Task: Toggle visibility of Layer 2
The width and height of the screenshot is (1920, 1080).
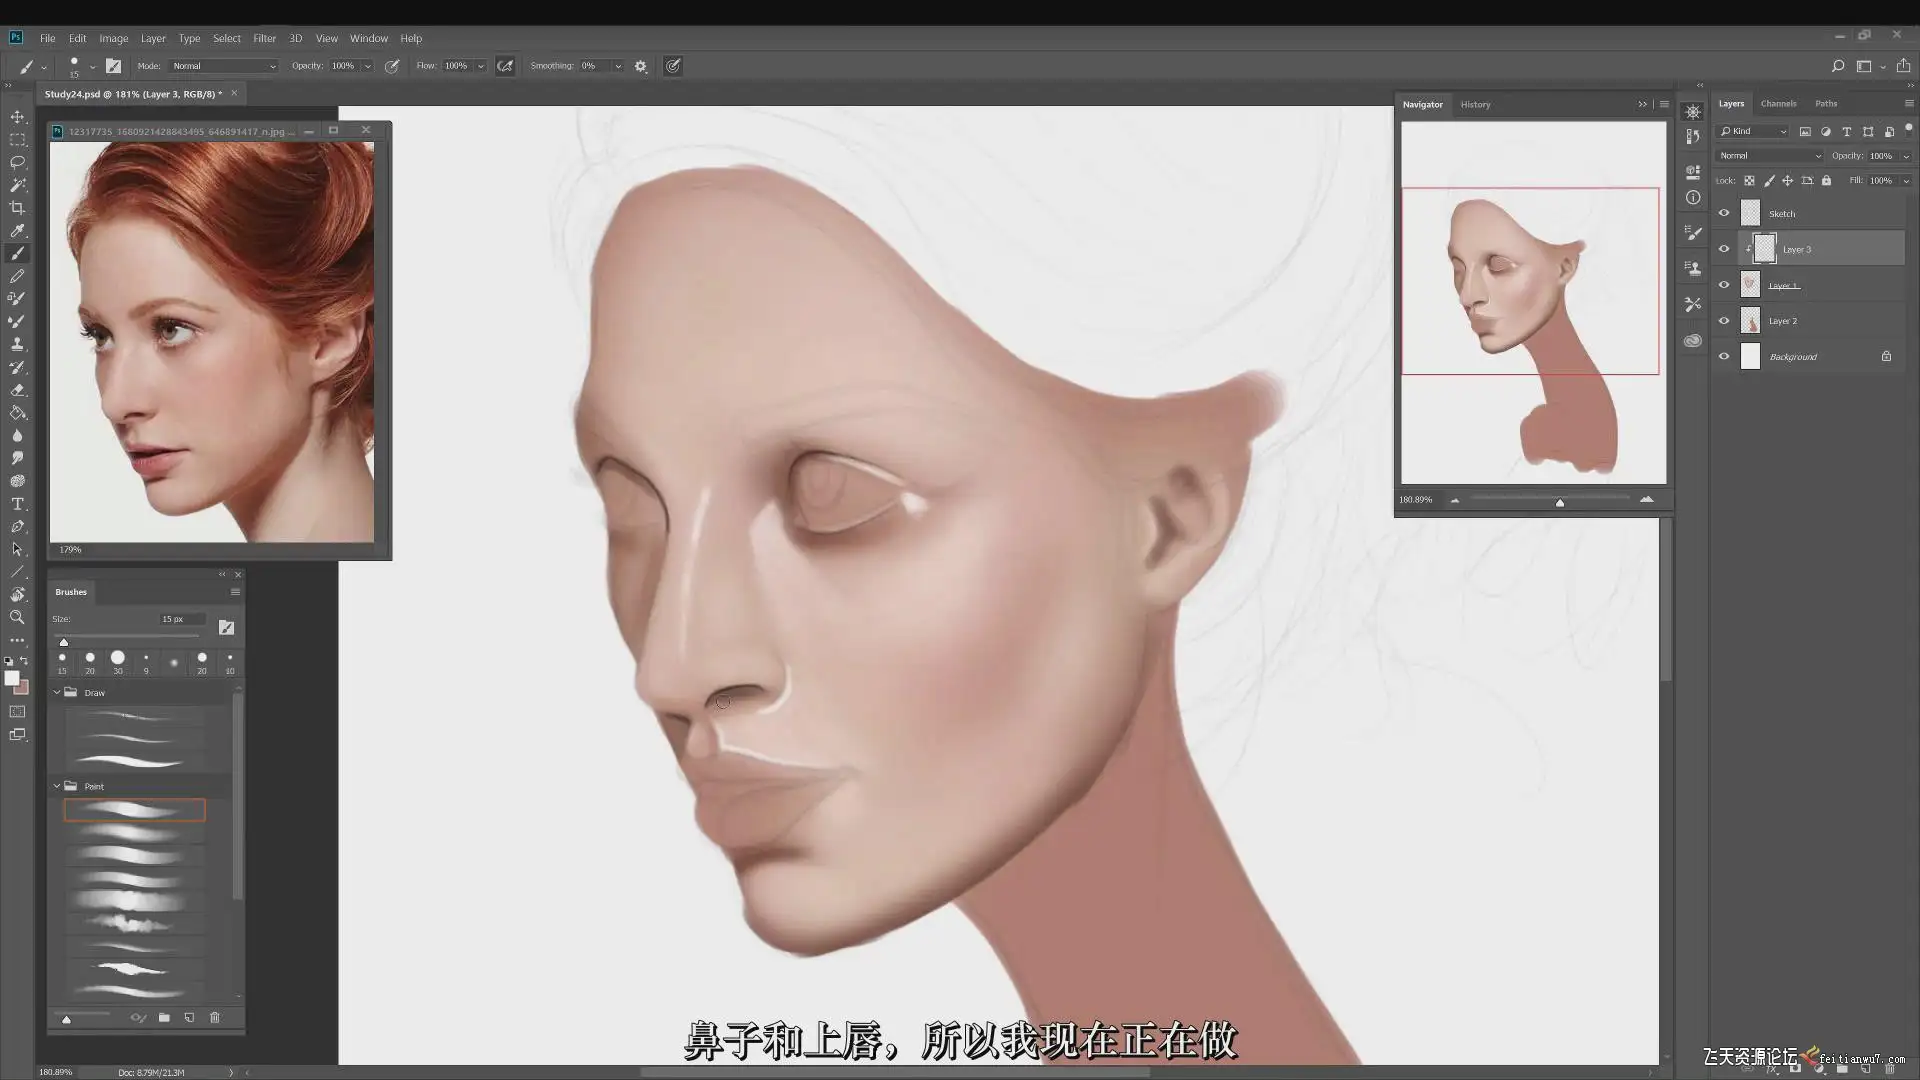Action: coord(1724,321)
